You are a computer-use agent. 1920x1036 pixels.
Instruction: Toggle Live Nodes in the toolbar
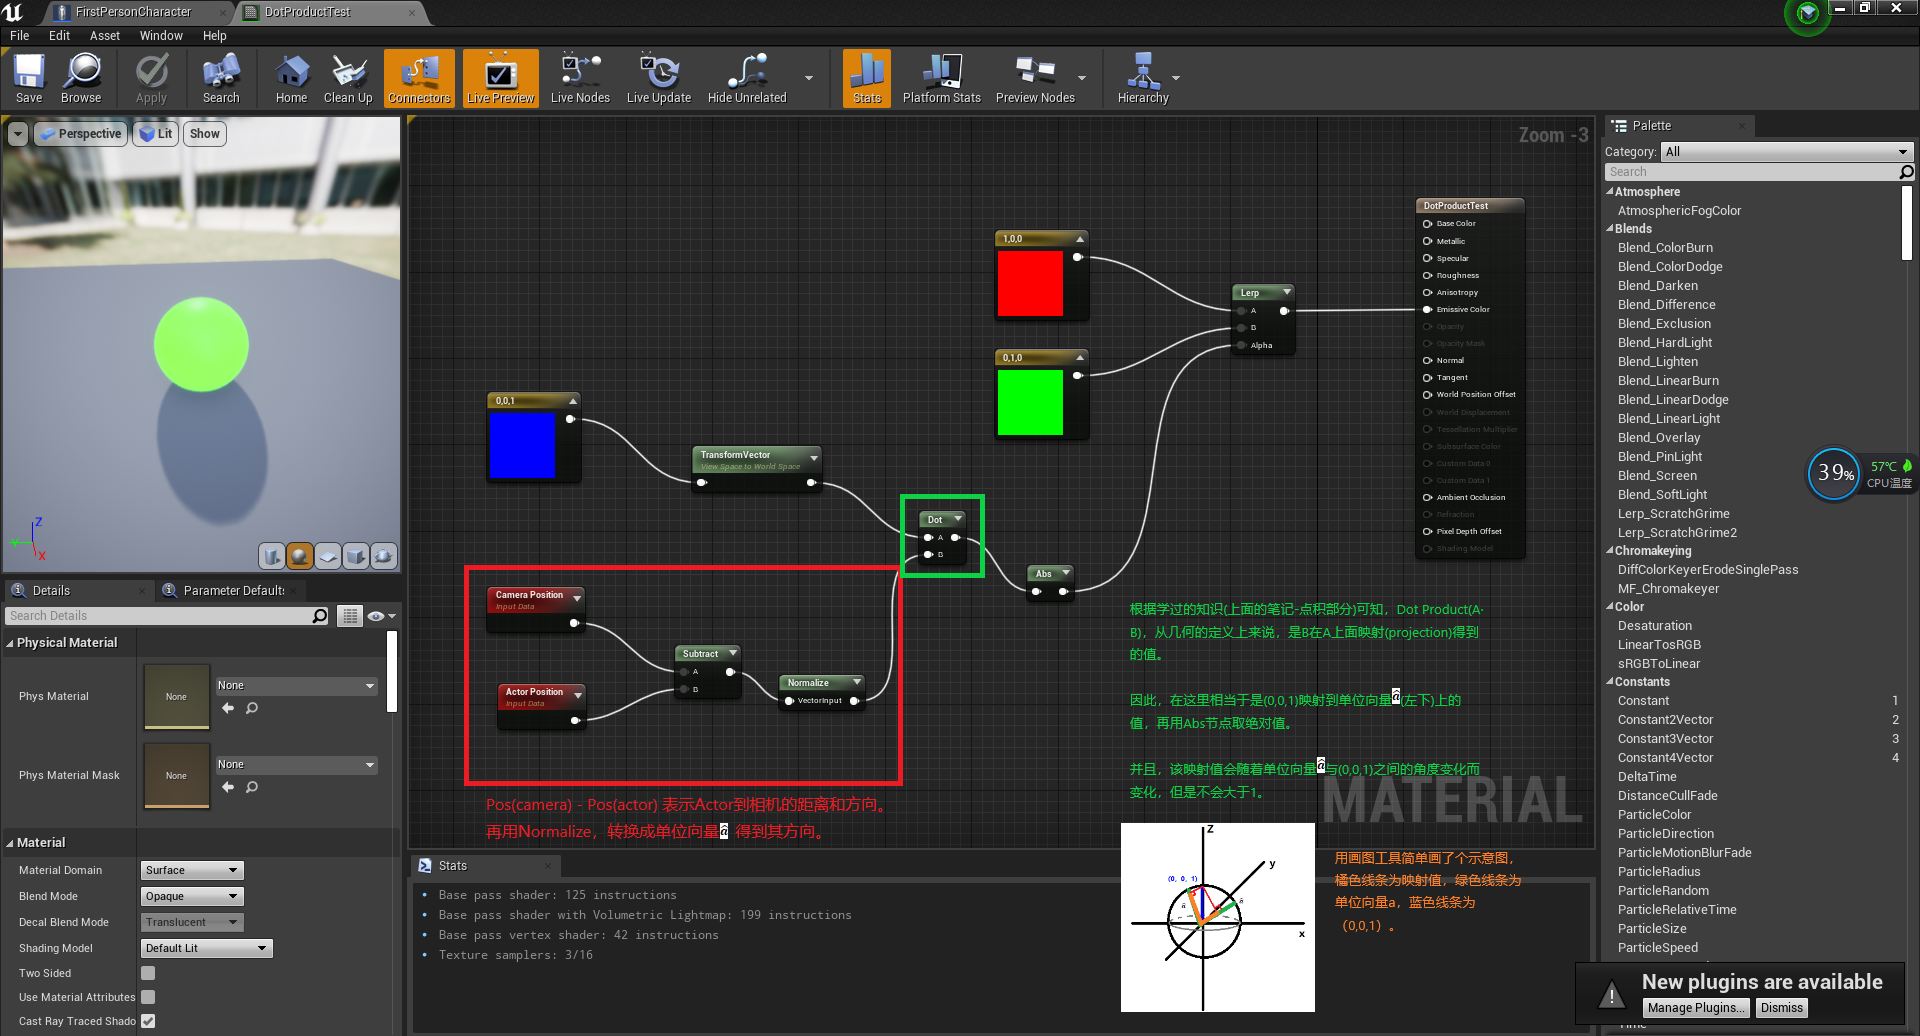[580, 78]
